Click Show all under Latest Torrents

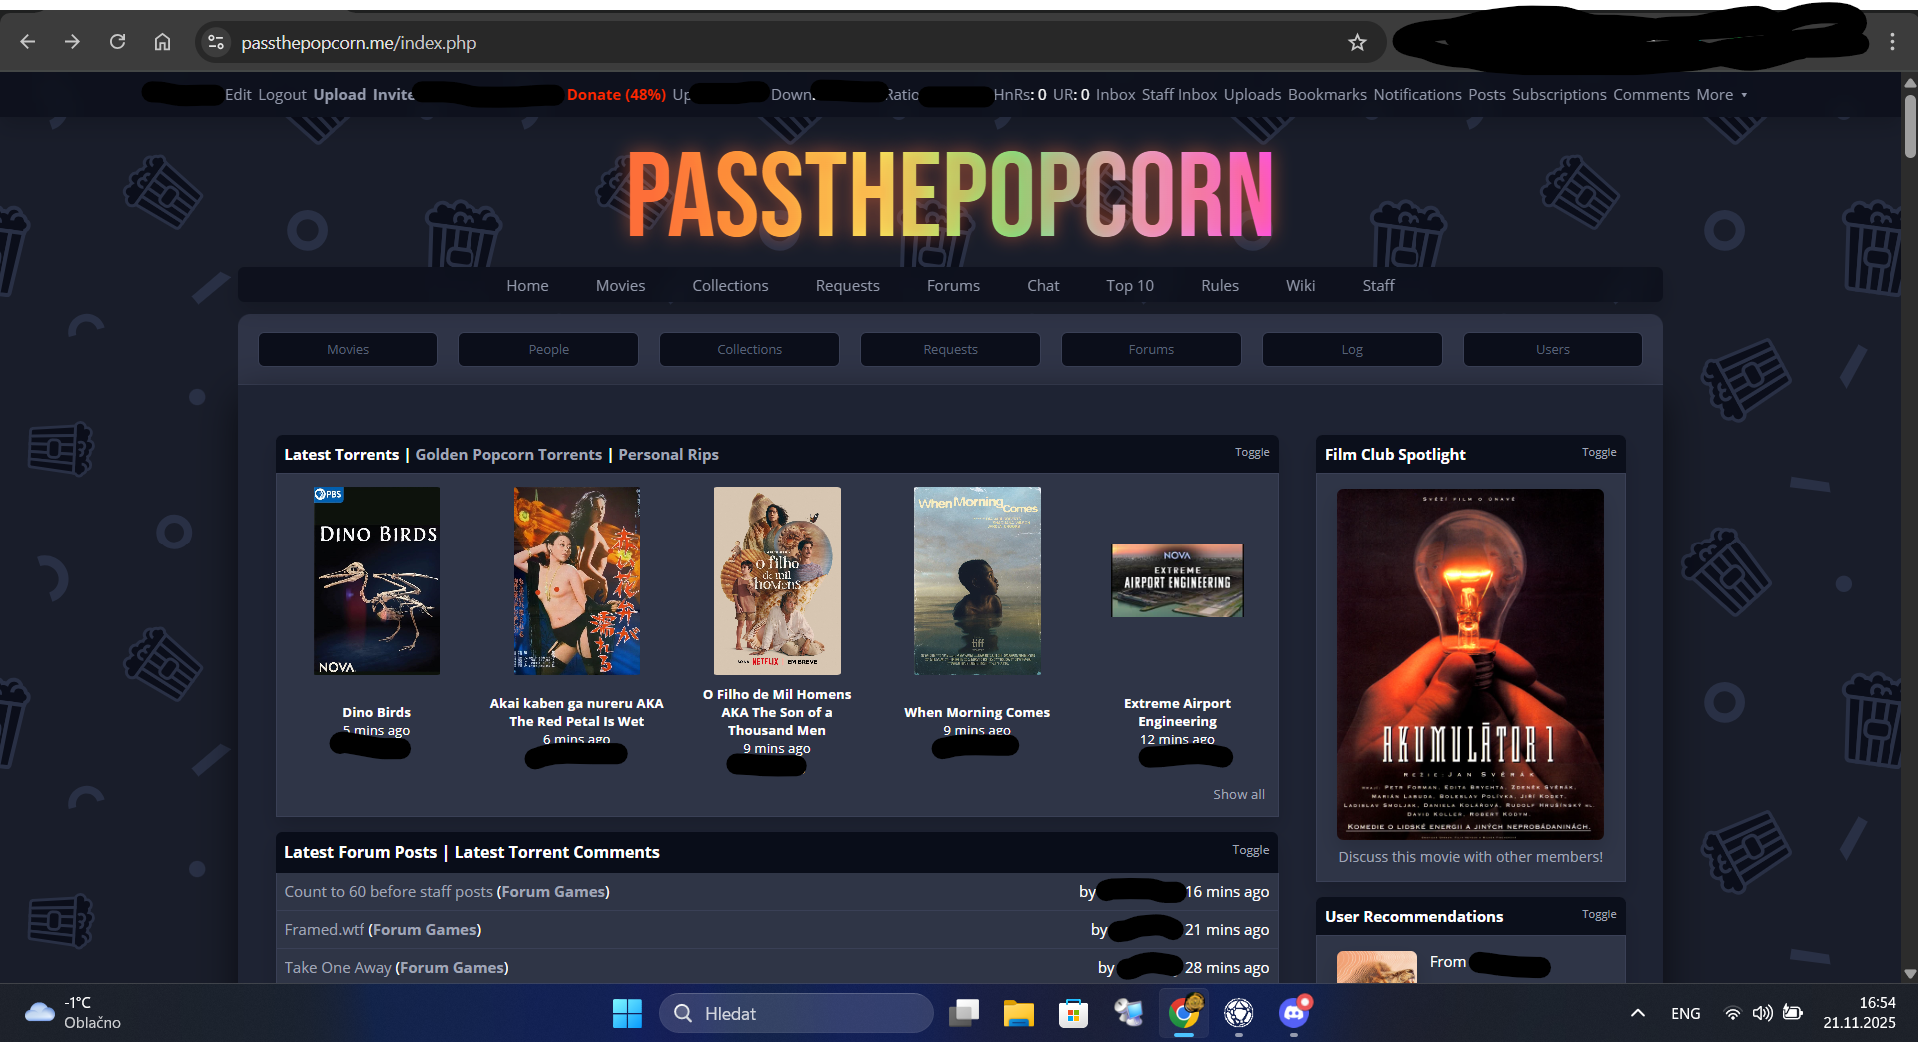click(x=1239, y=794)
